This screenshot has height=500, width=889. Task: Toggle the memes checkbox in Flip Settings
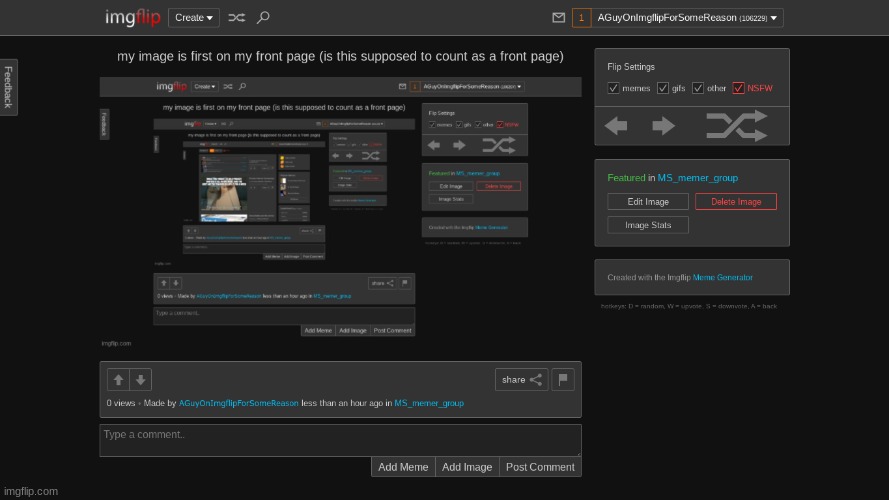click(x=613, y=88)
